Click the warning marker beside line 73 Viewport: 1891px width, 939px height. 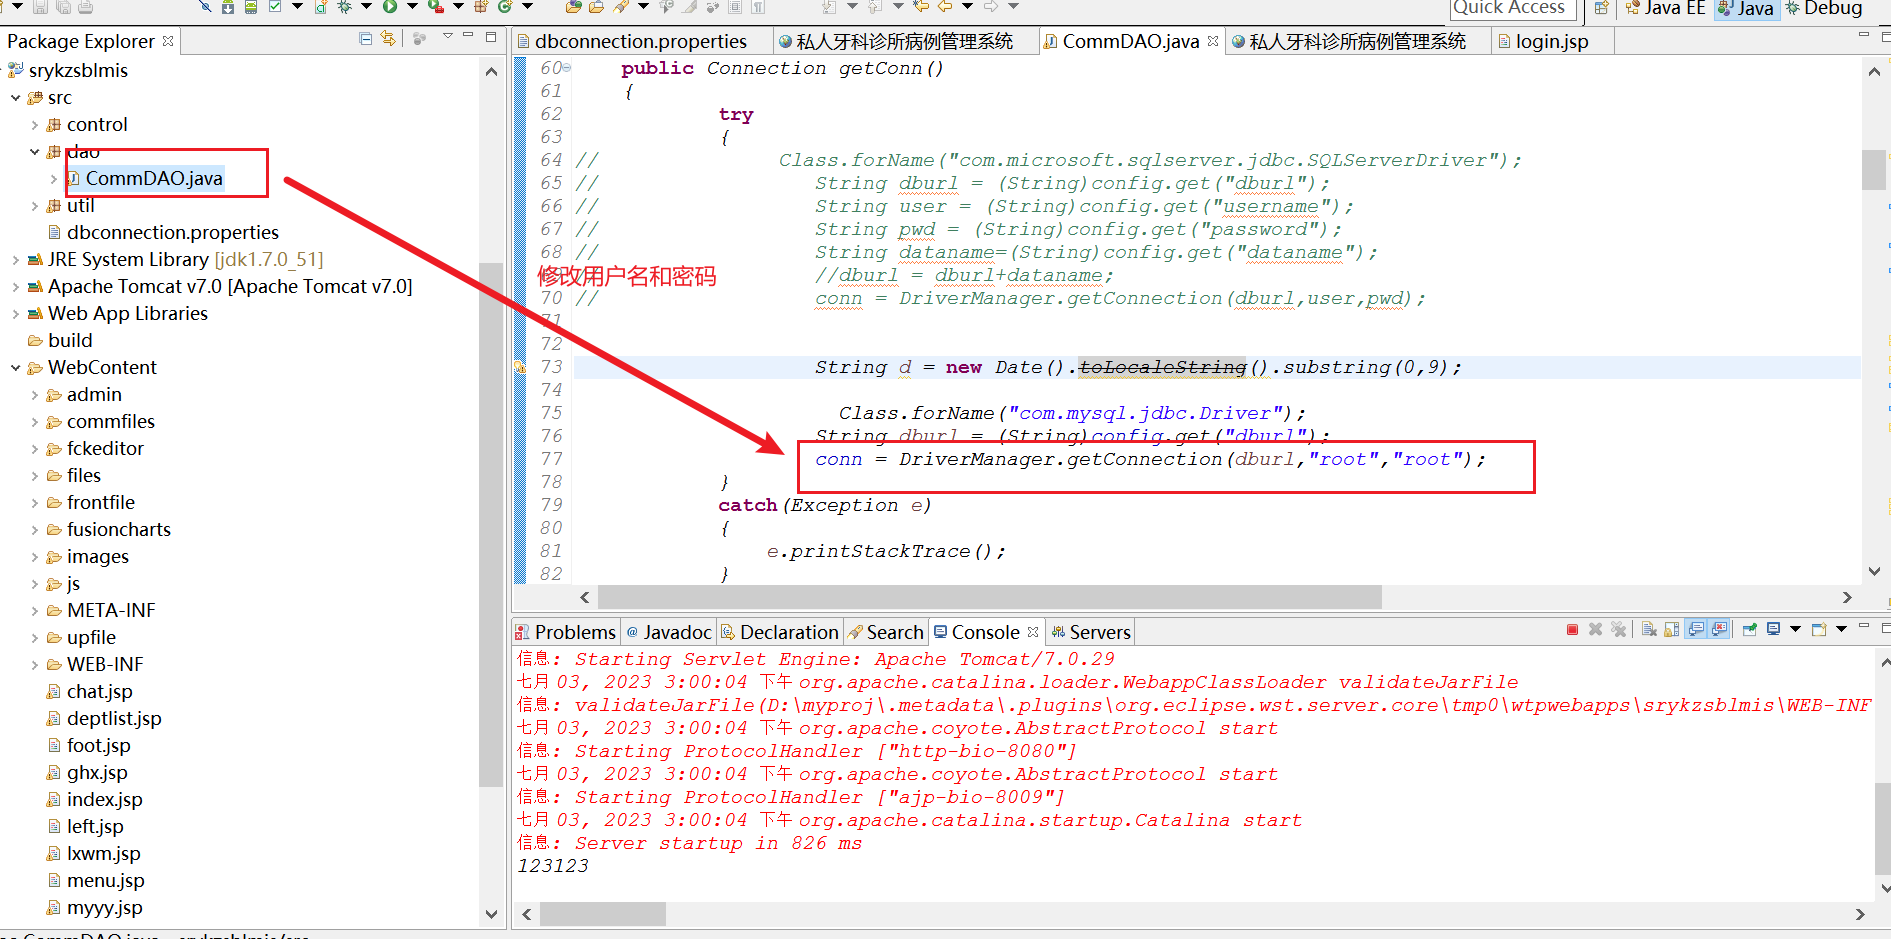(x=519, y=367)
